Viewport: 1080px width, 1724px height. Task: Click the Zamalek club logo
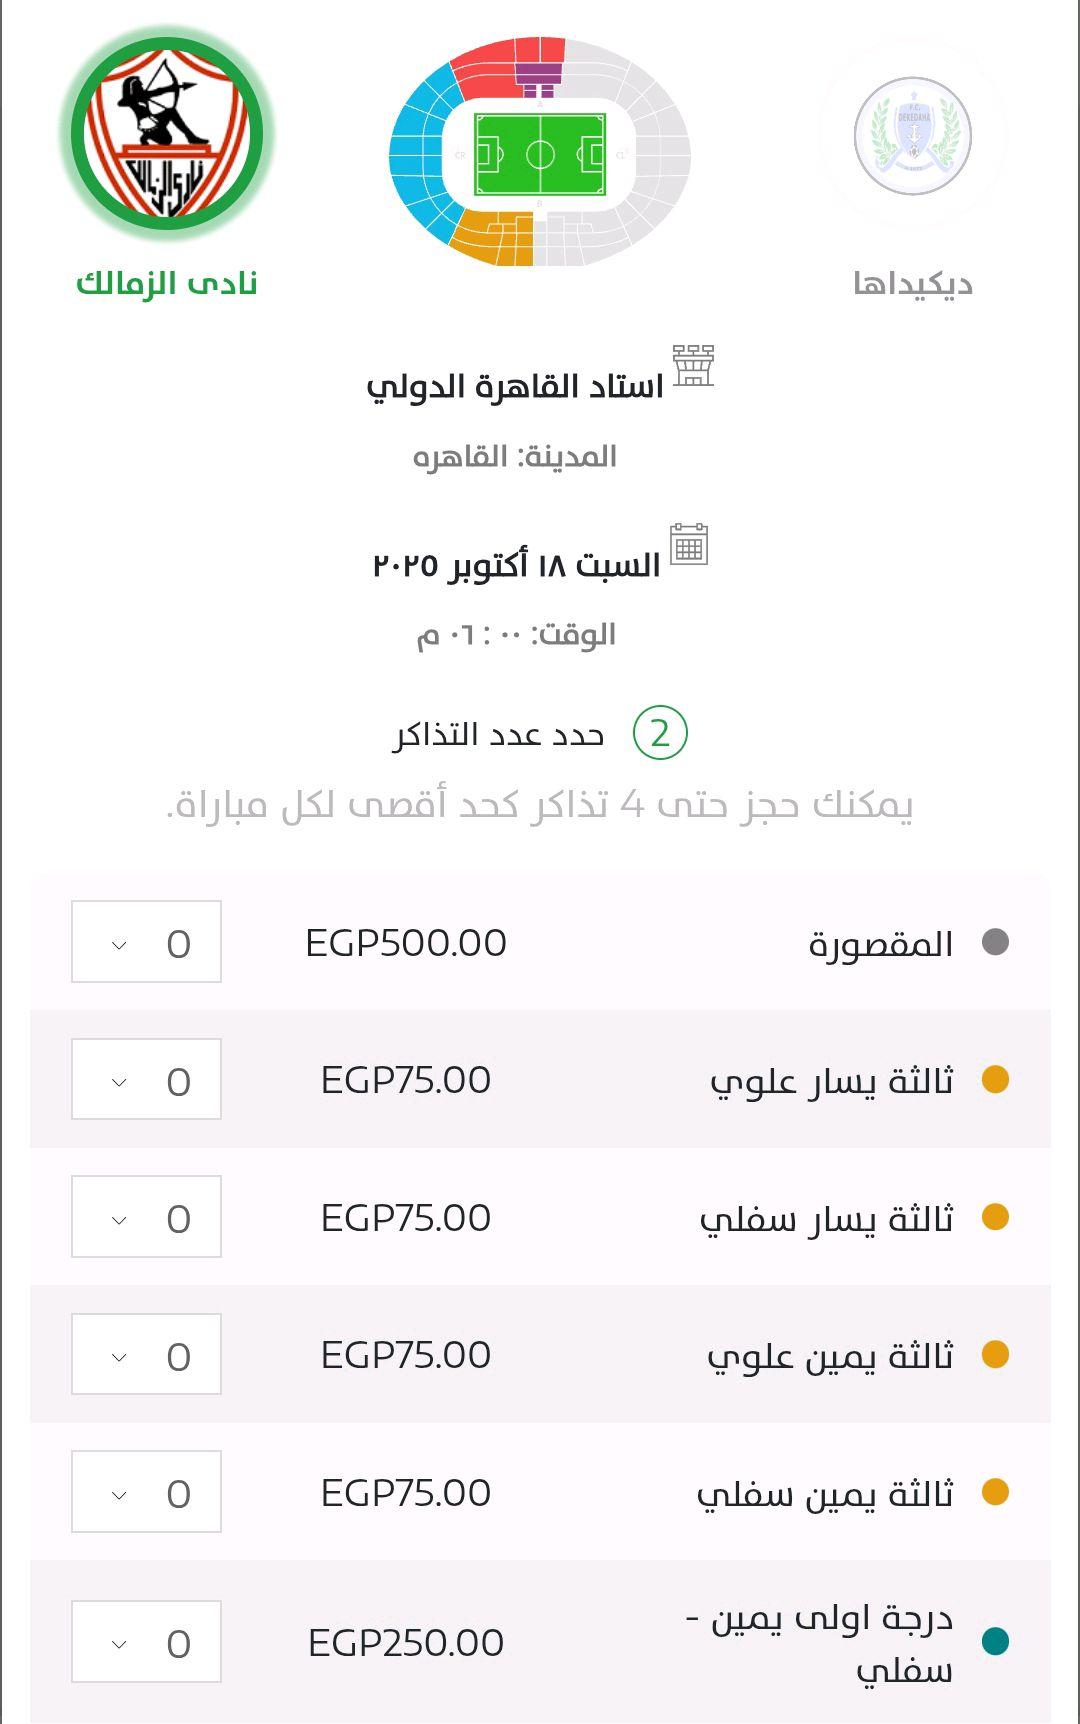coord(167,133)
